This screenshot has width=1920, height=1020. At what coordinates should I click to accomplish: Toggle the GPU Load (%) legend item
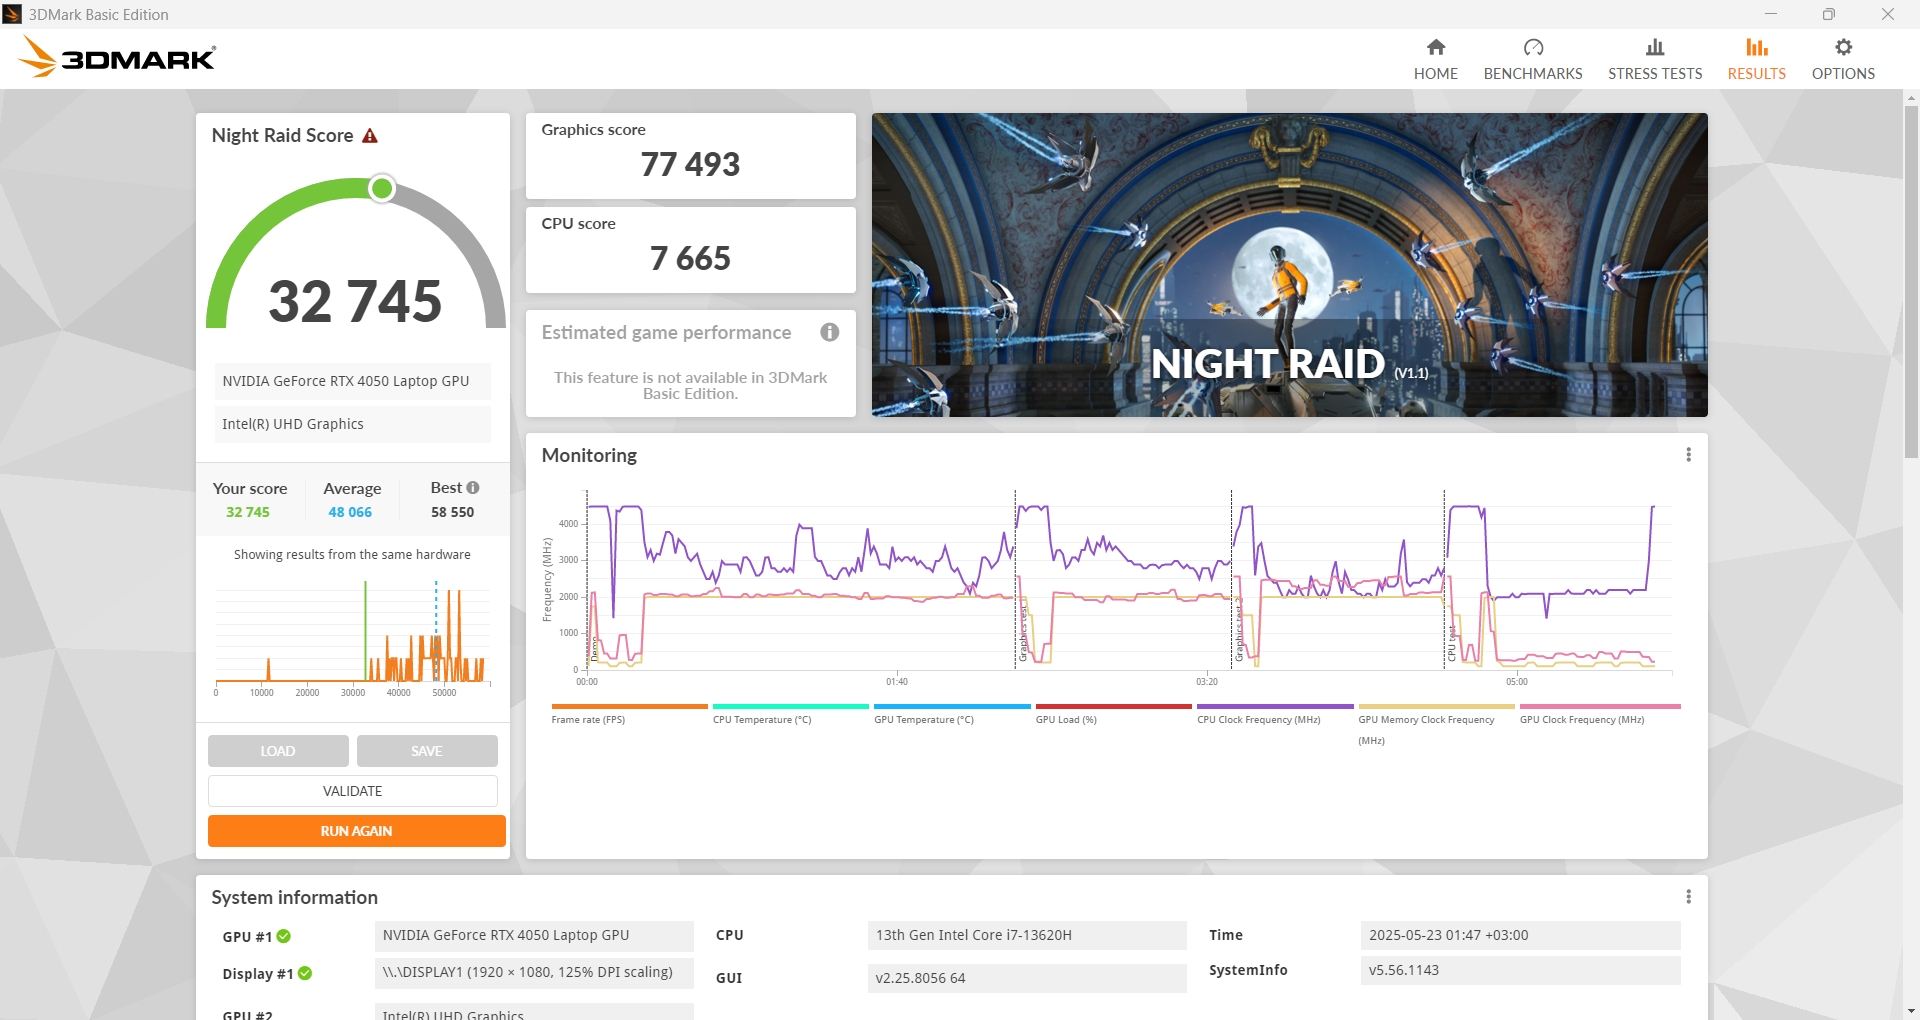1114,714
